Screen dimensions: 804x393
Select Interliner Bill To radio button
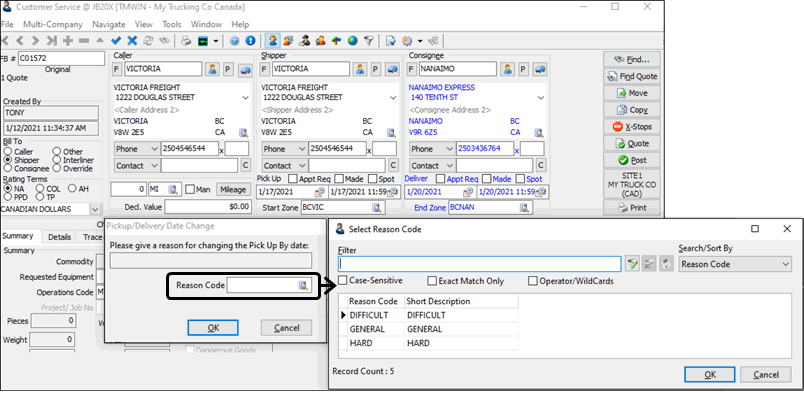point(57,160)
